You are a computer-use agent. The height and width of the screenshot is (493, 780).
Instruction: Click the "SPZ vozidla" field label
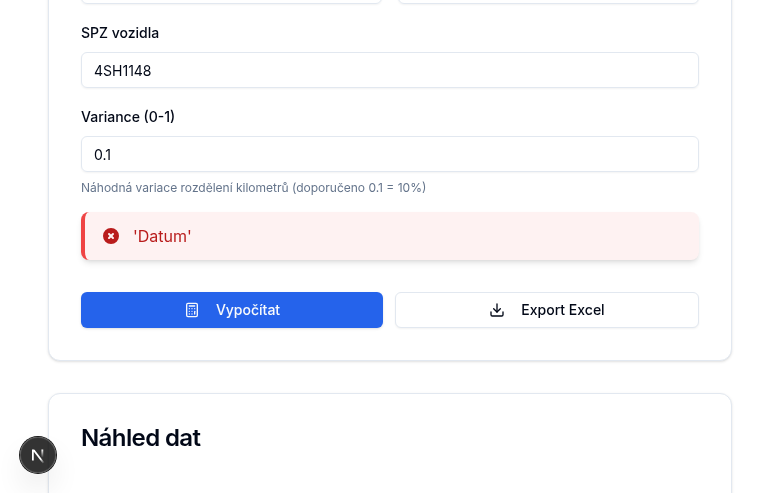[120, 33]
